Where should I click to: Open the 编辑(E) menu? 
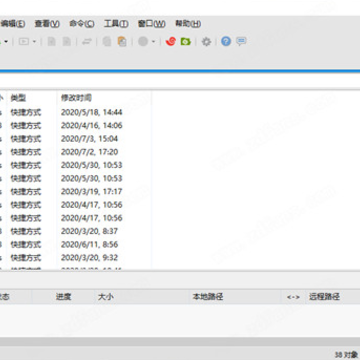pos(13,24)
